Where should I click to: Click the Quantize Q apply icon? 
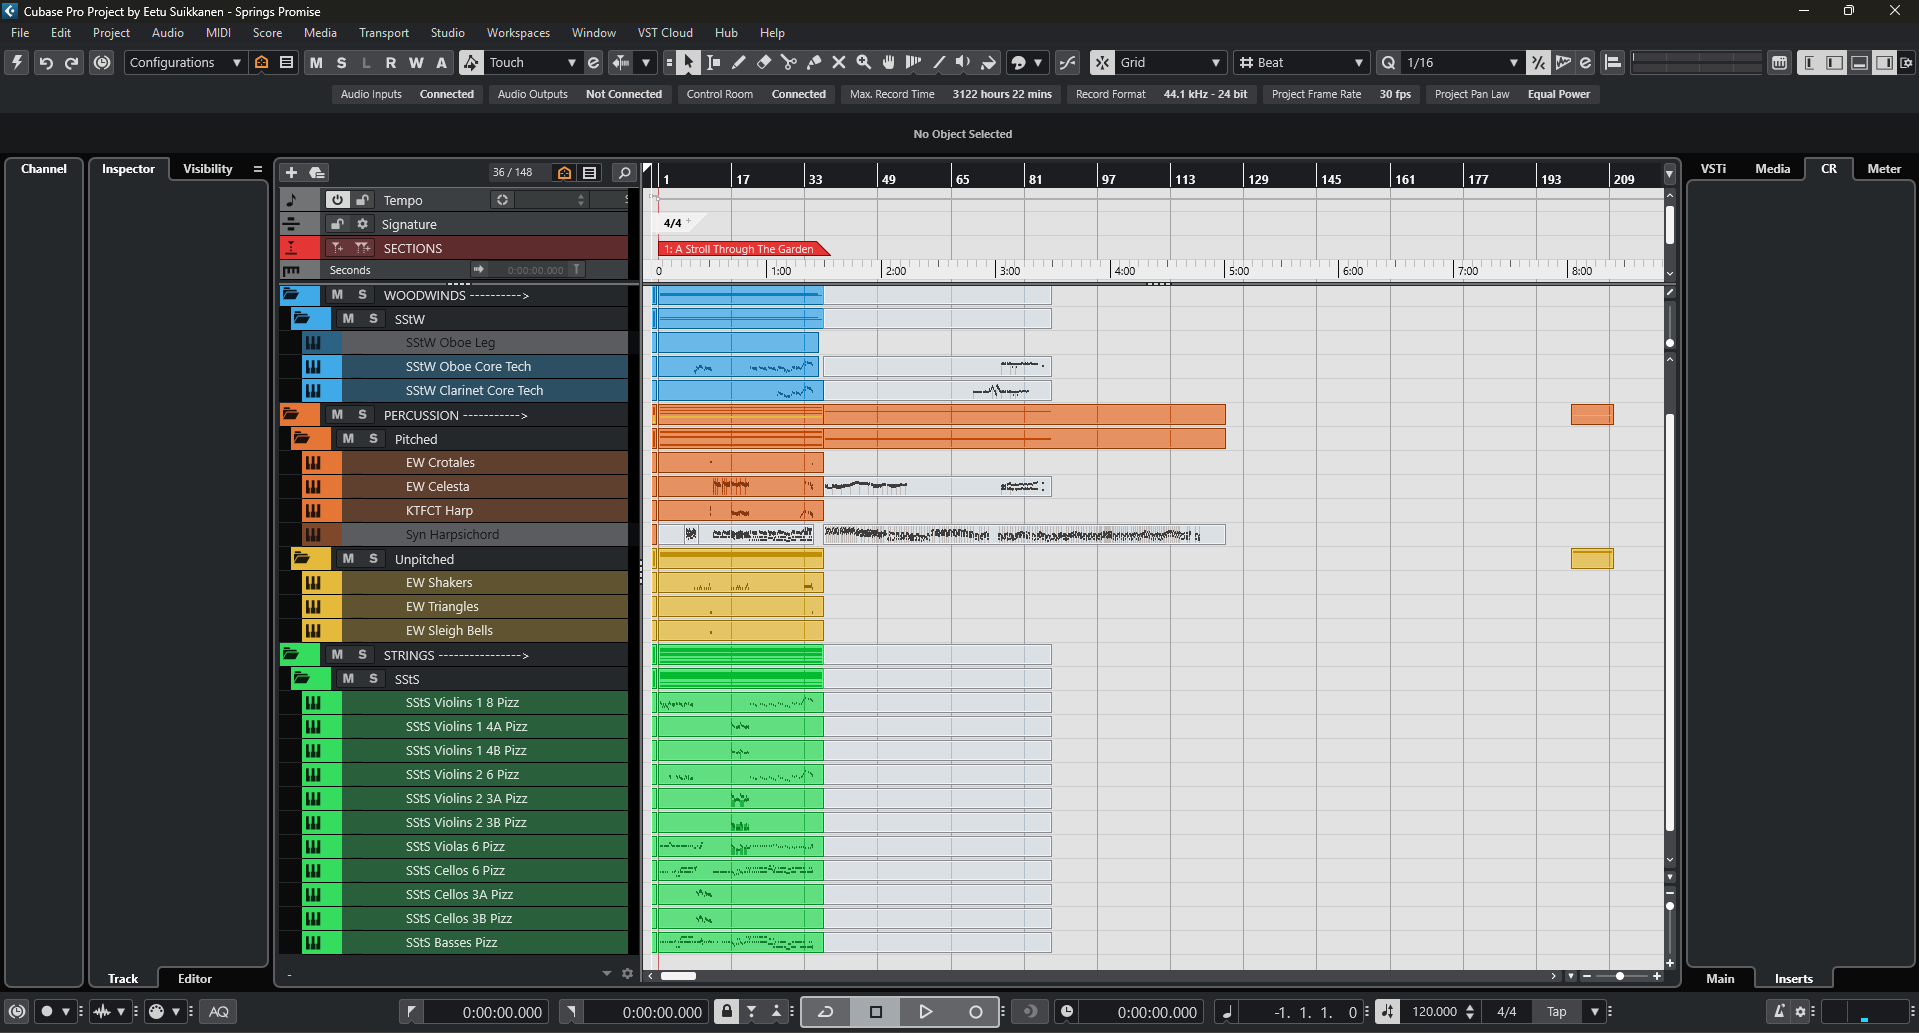click(x=1388, y=62)
